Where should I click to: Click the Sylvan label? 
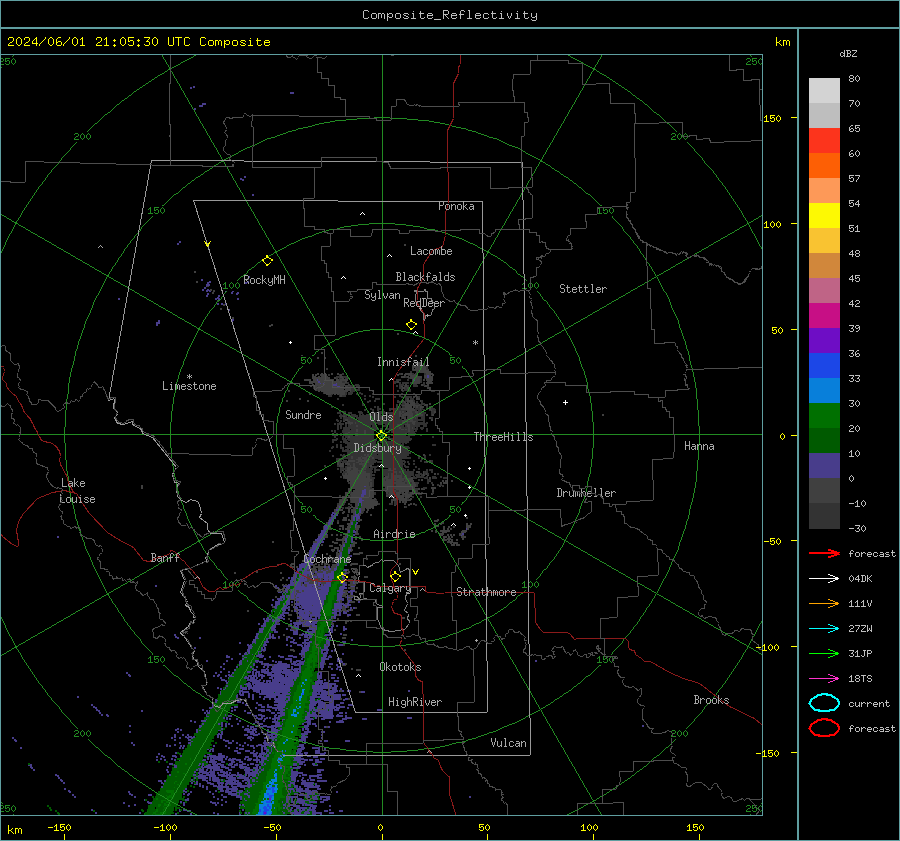[382, 295]
